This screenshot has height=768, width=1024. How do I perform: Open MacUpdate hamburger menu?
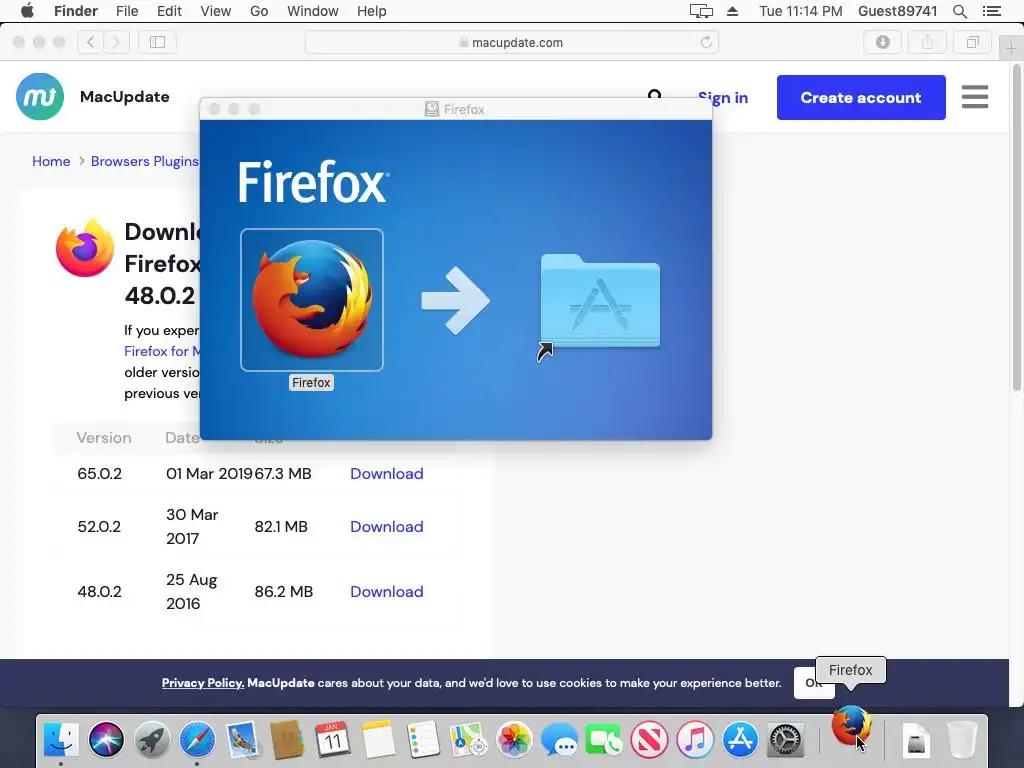974,97
